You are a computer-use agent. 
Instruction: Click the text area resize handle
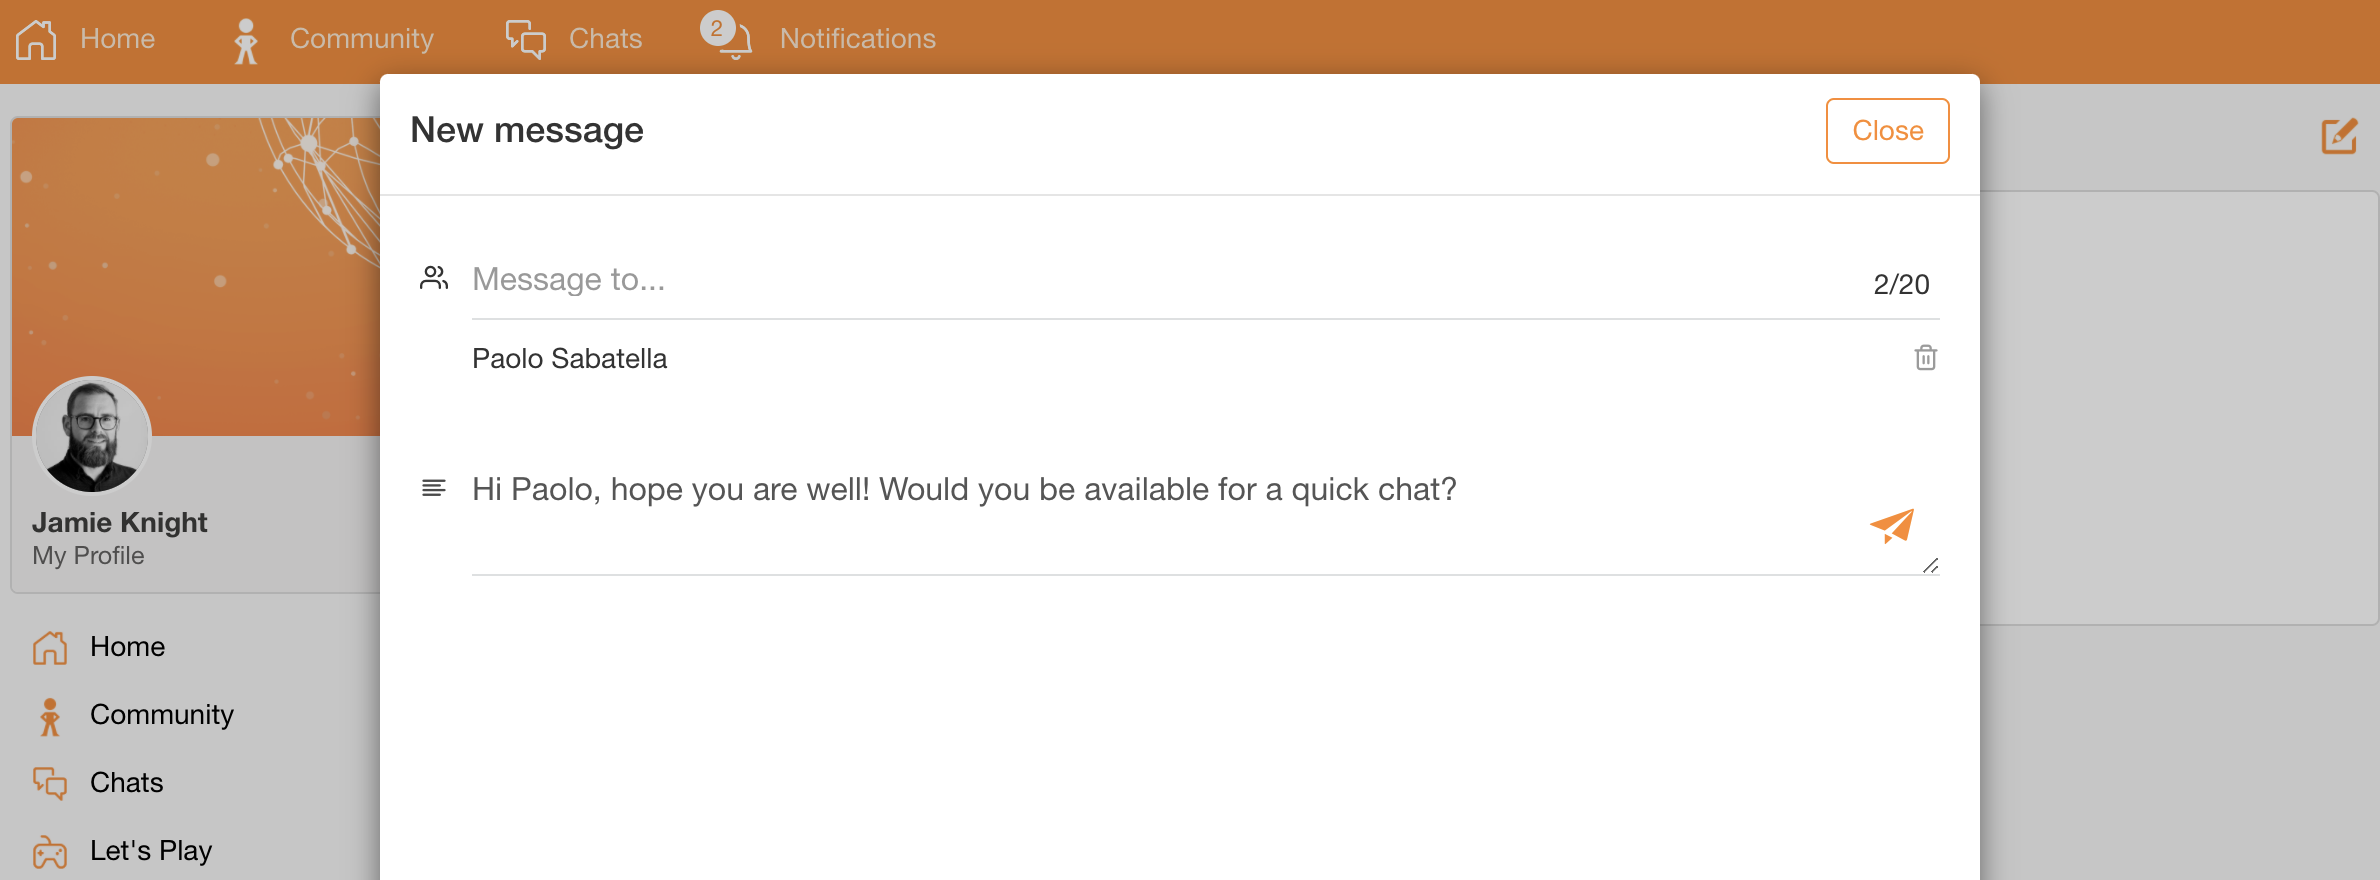tap(1930, 566)
